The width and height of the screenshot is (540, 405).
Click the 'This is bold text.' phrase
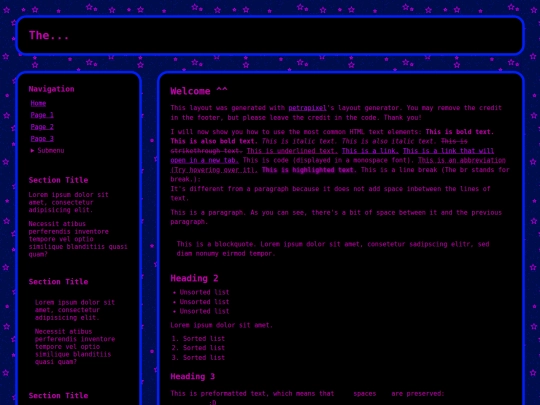pos(460,132)
